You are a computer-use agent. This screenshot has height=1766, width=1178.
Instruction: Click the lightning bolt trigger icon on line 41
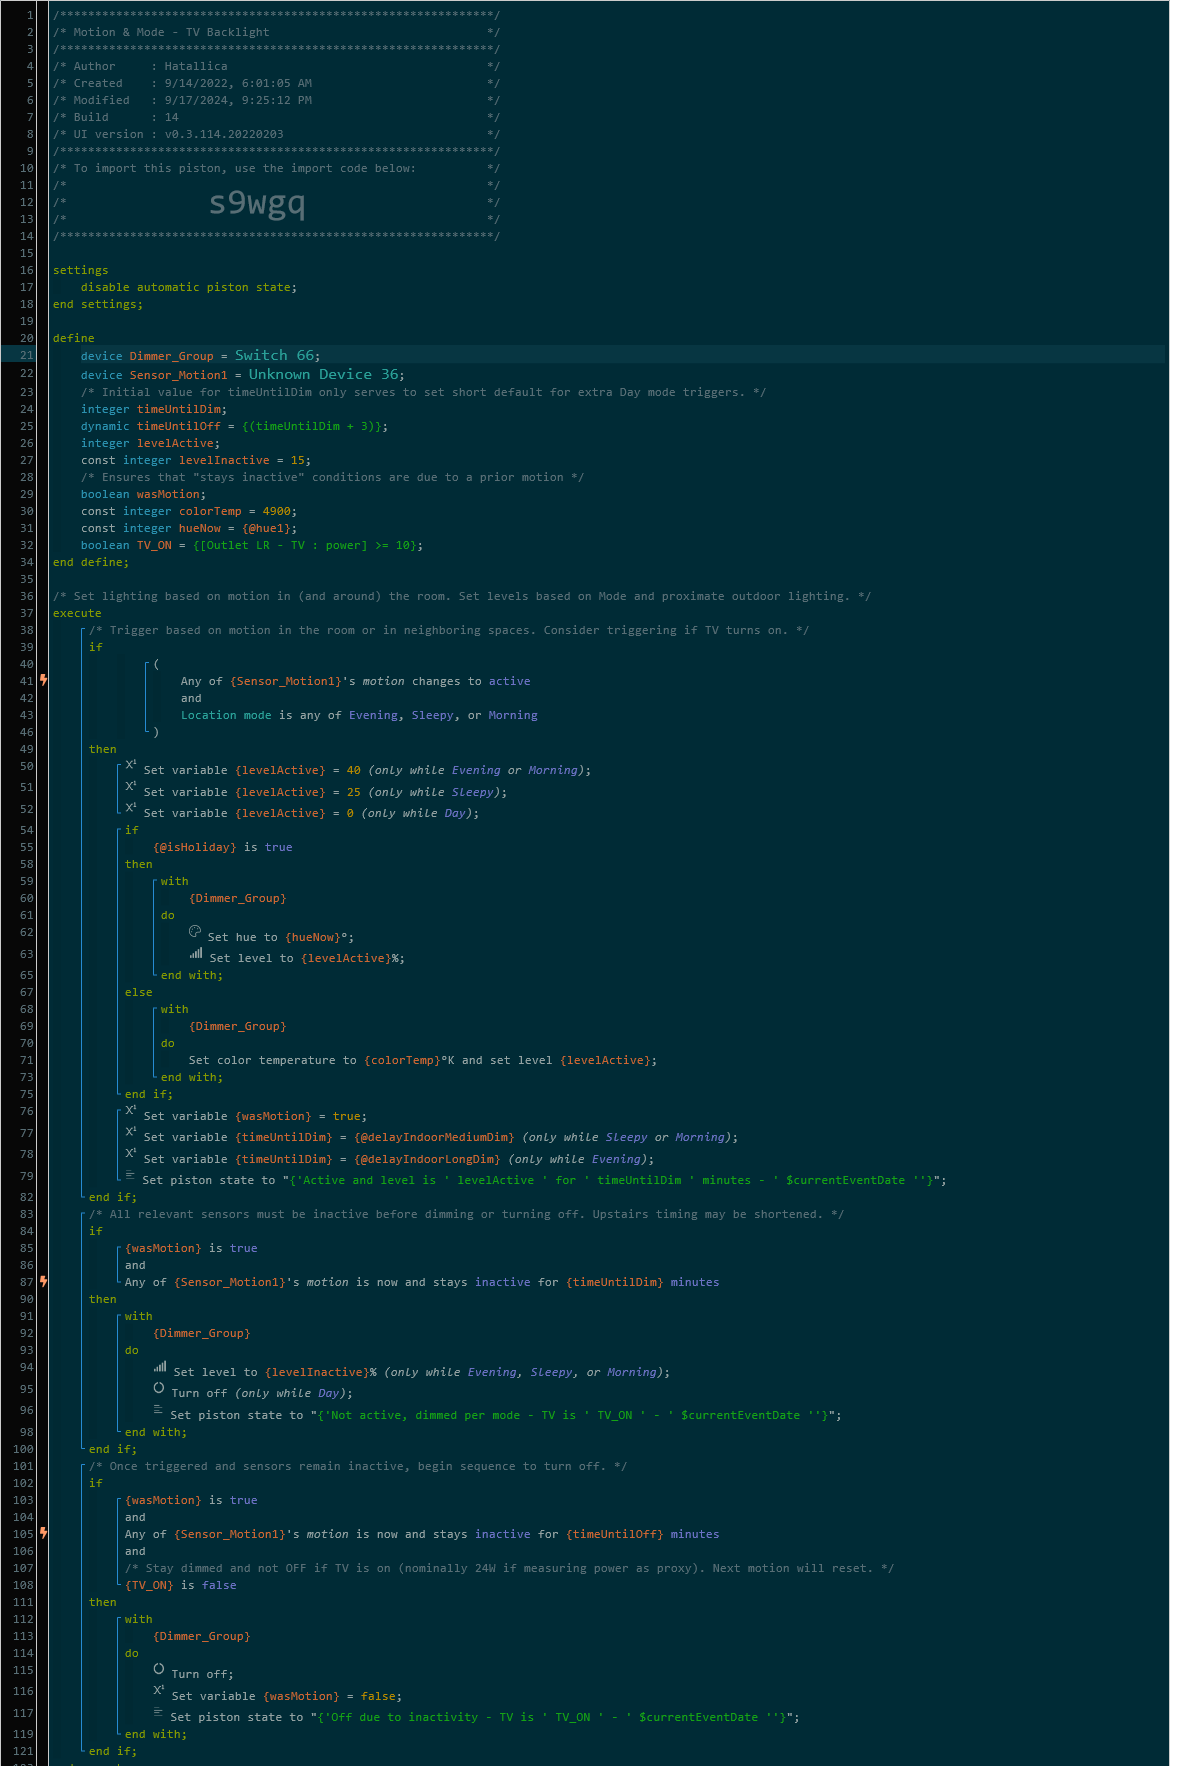click(x=44, y=681)
